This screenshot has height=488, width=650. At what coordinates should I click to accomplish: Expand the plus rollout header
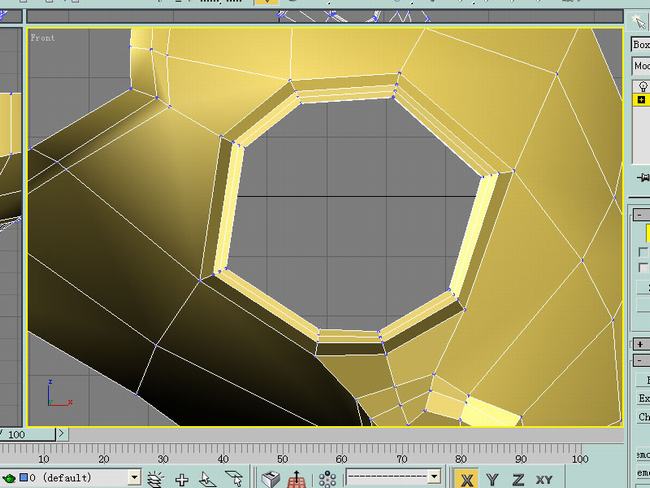tap(641, 344)
